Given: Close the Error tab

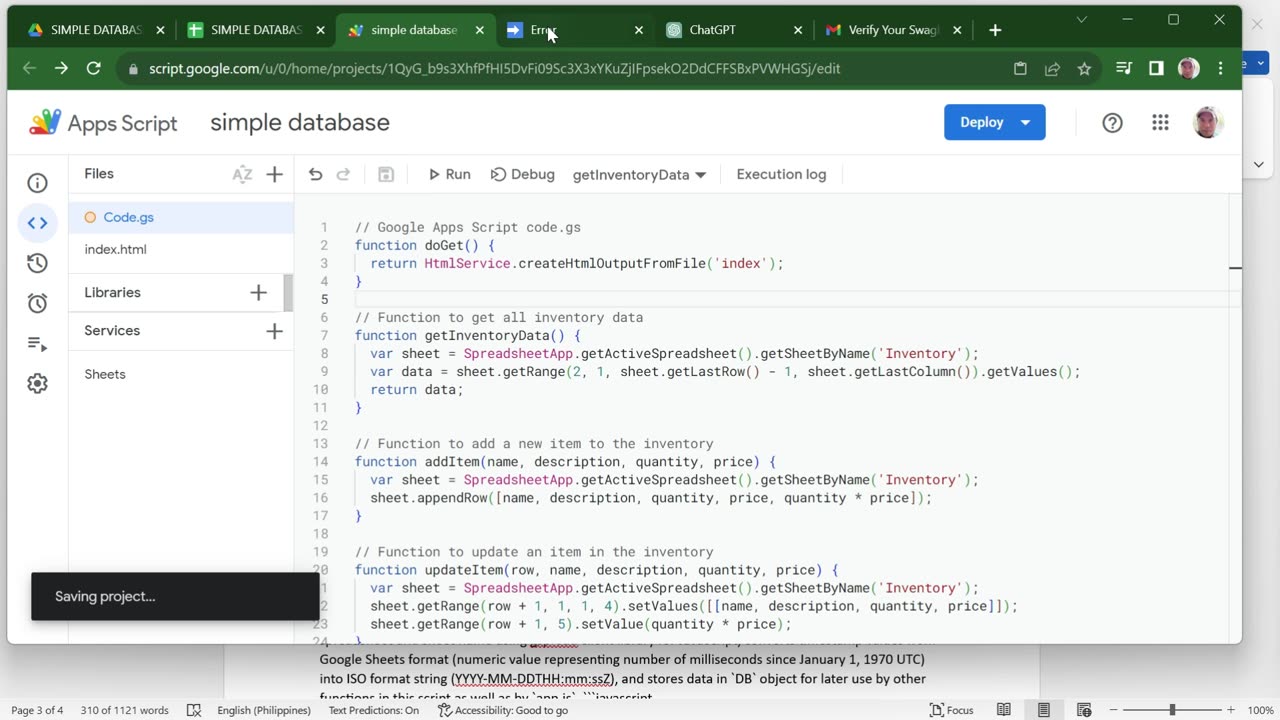Looking at the screenshot, I should (x=638, y=30).
